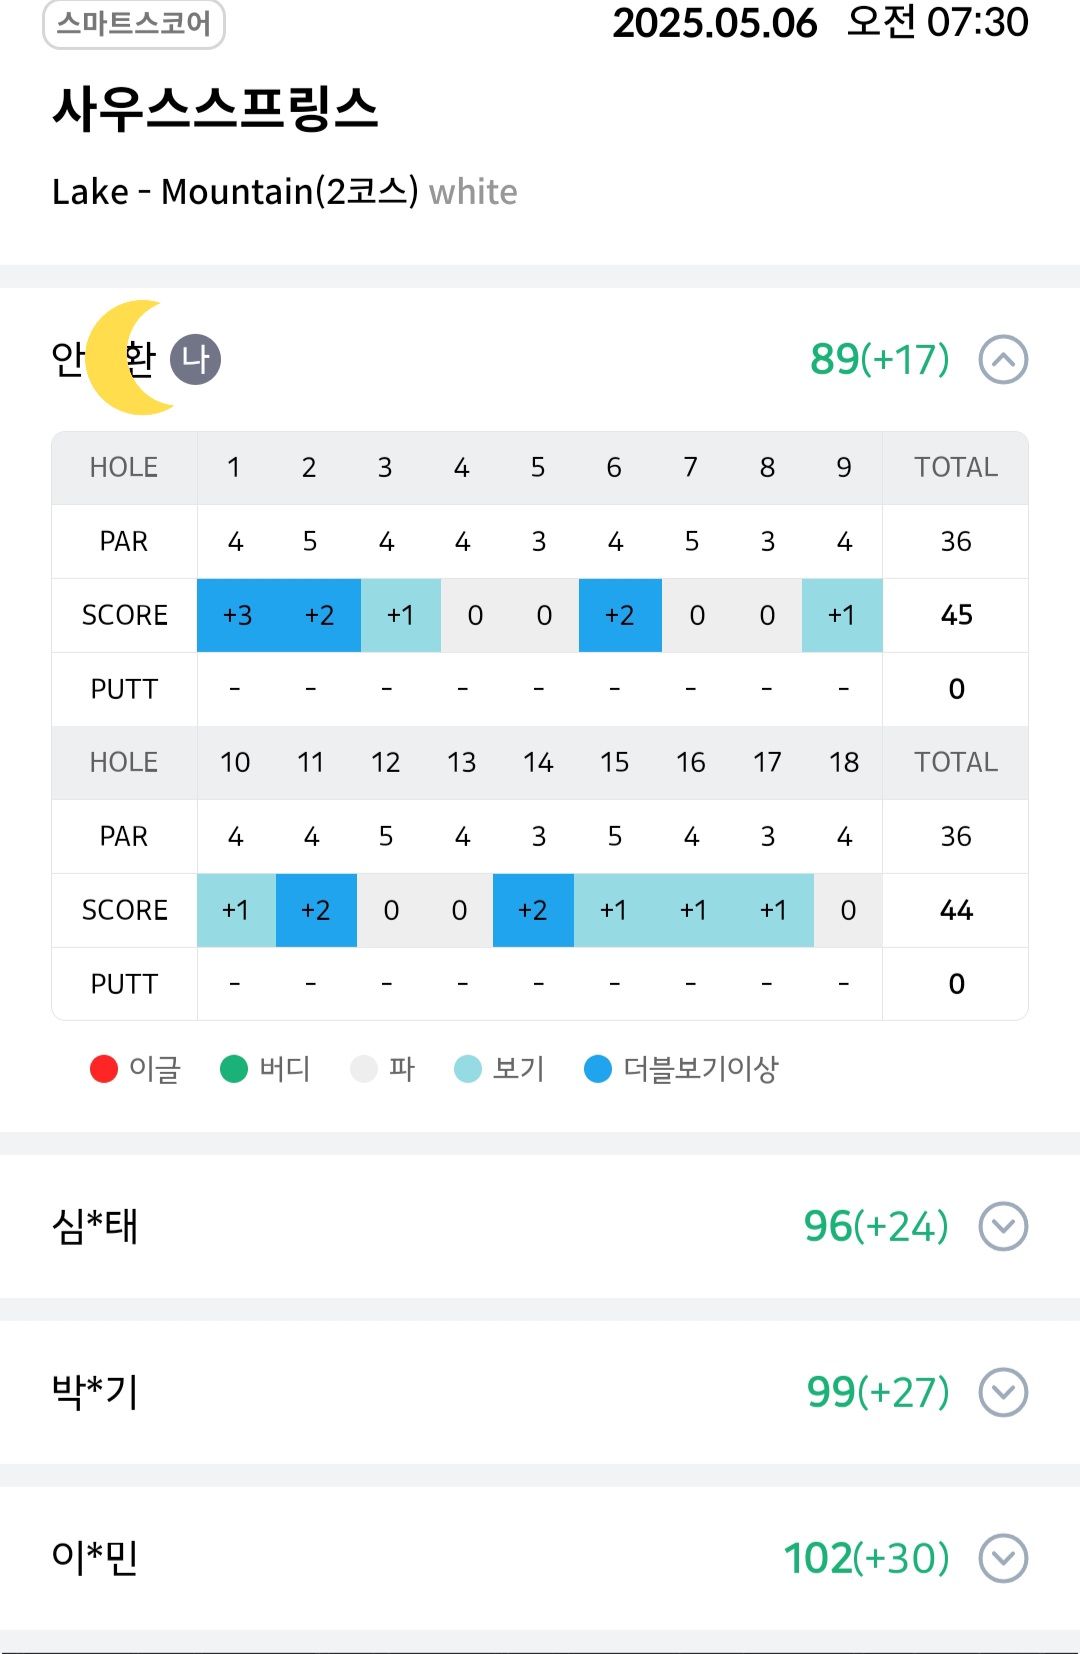Image resolution: width=1080 pixels, height=1654 pixels.
Task: Tap the 사우스스프링스 course title
Action: point(215,108)
